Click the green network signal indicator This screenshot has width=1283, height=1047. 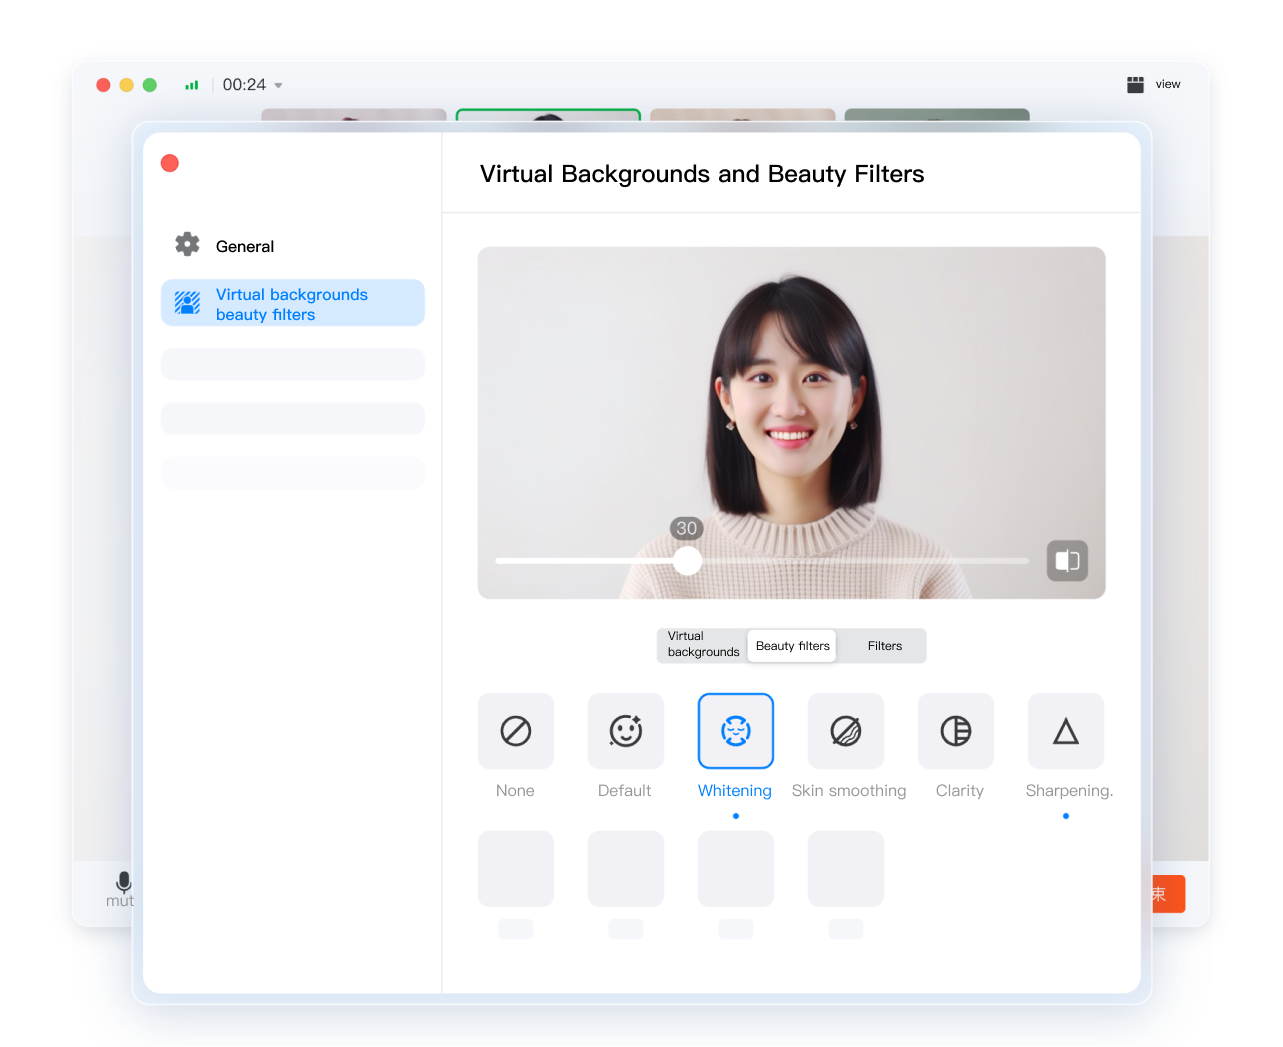(192, 86)
